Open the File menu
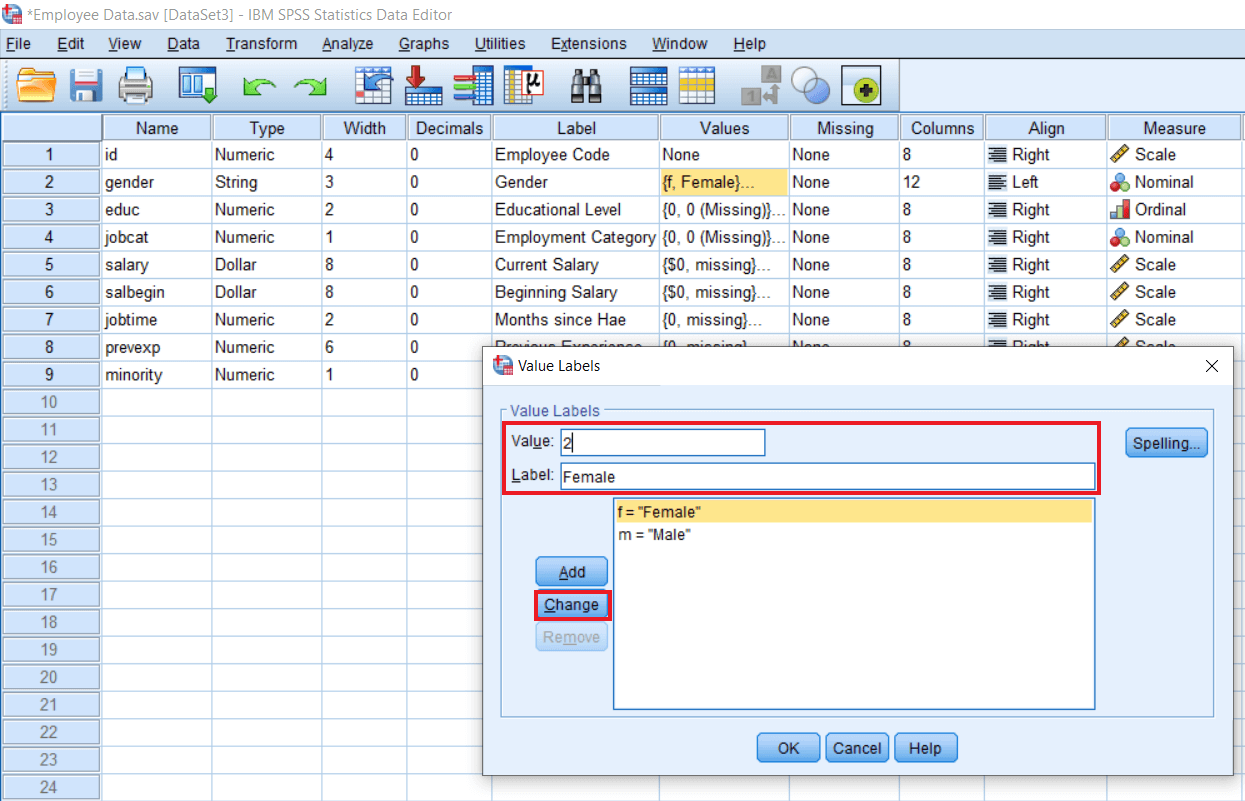 pos(18,44)
